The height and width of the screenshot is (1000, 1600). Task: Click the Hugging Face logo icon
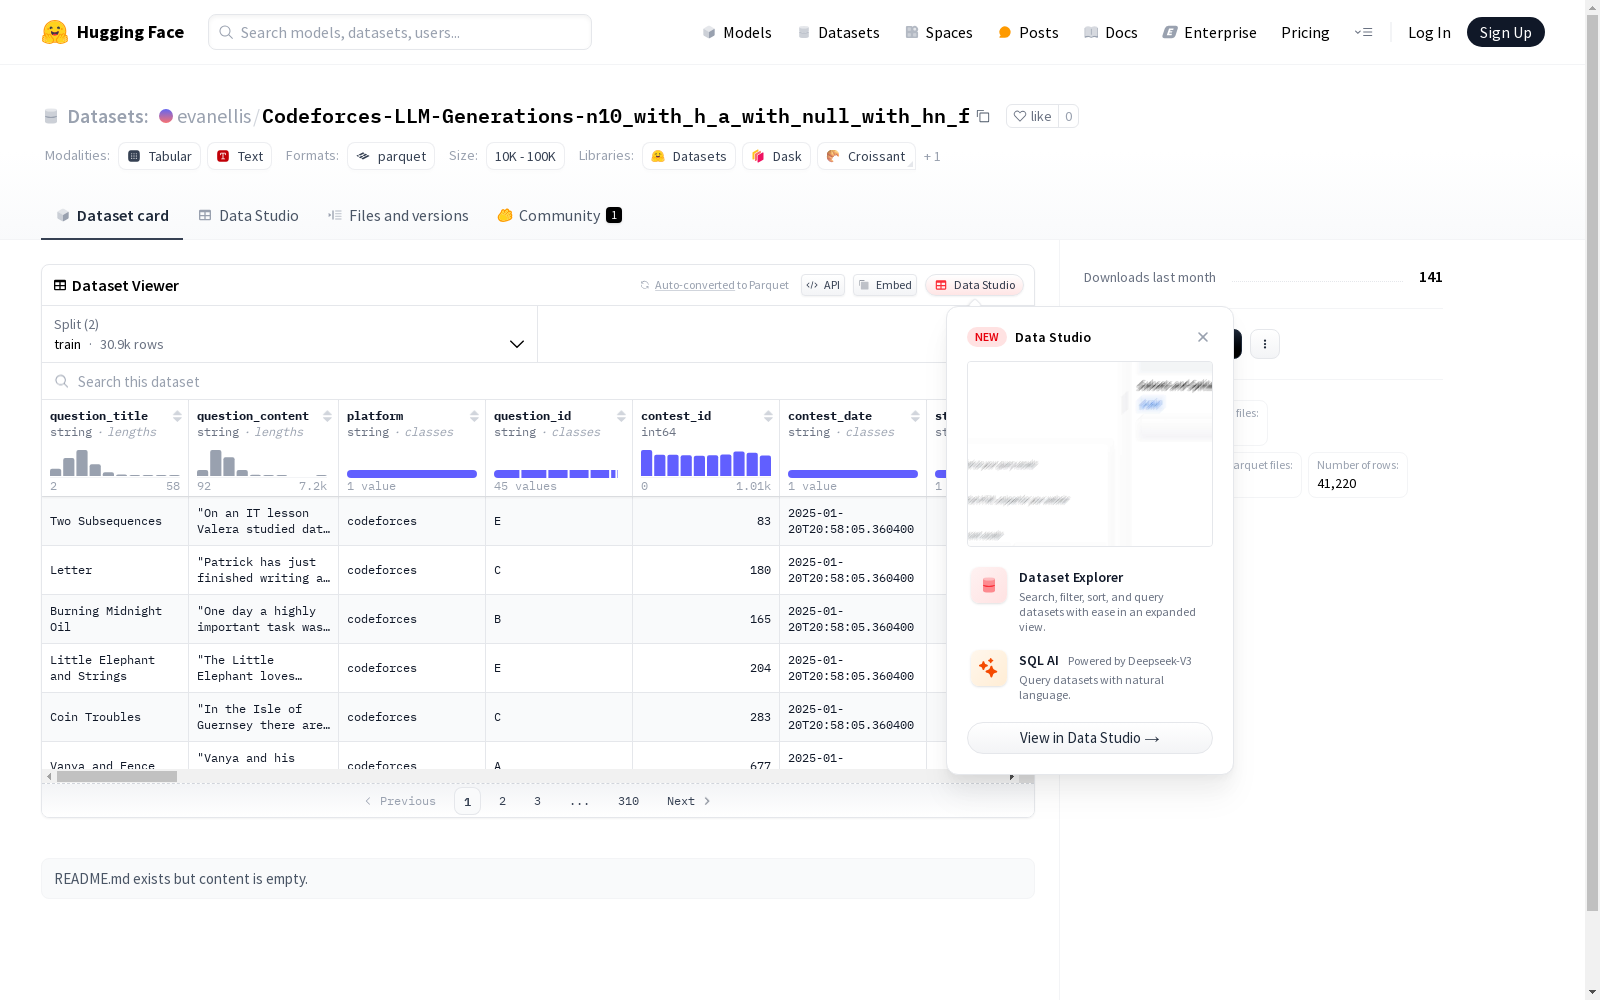pos(55,32)
